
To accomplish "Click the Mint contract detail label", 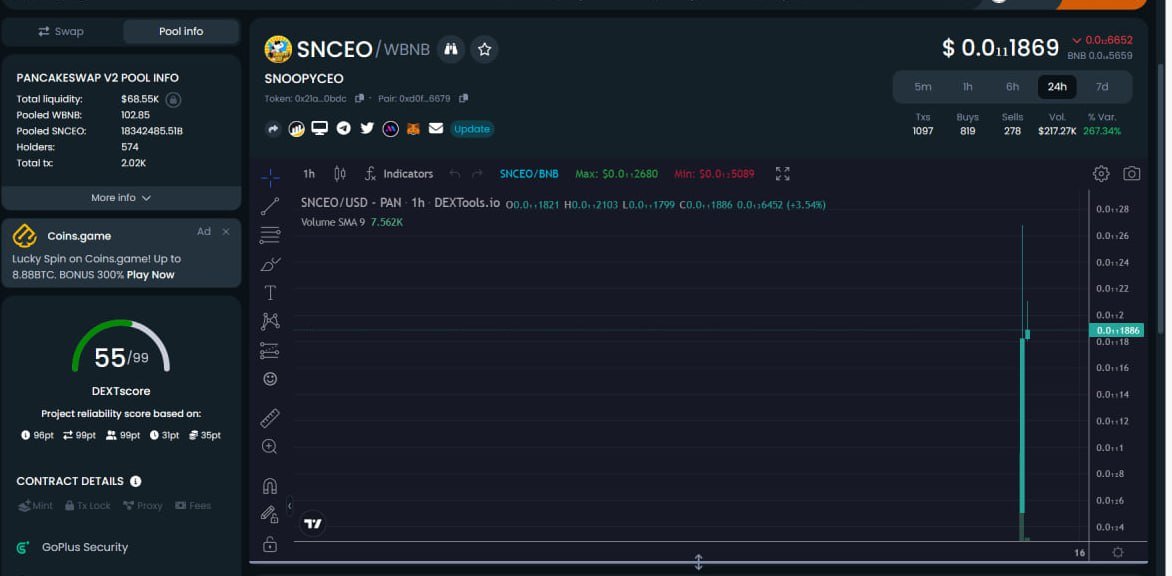I will pyautogui.click(x=35, y=506).
